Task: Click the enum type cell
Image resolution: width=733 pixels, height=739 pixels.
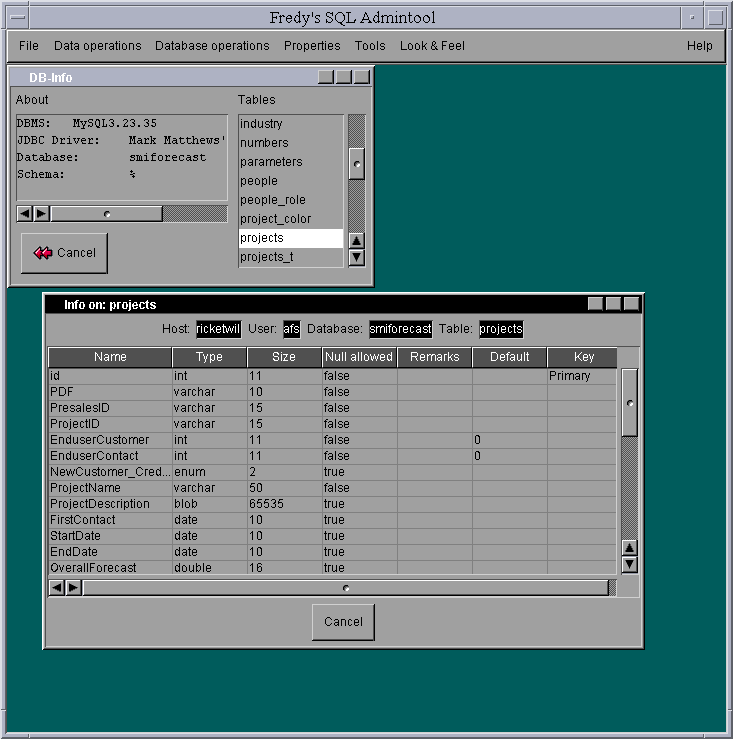Action: (x=209, y=472)
